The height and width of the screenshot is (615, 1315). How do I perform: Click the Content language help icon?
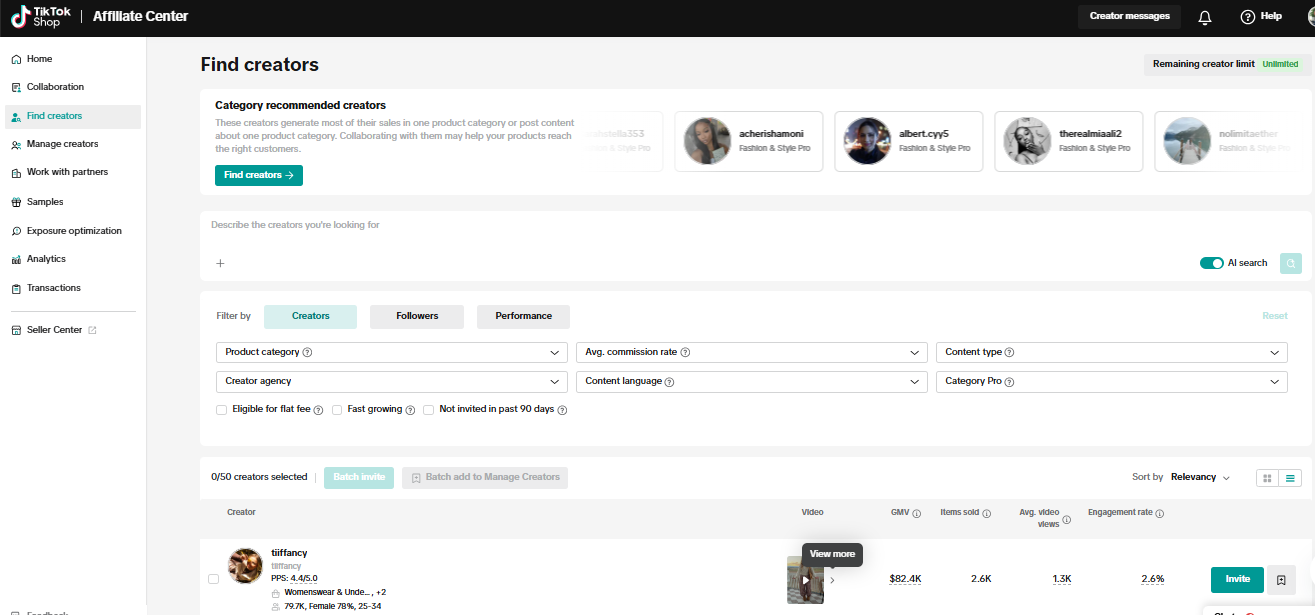[669, 382]
